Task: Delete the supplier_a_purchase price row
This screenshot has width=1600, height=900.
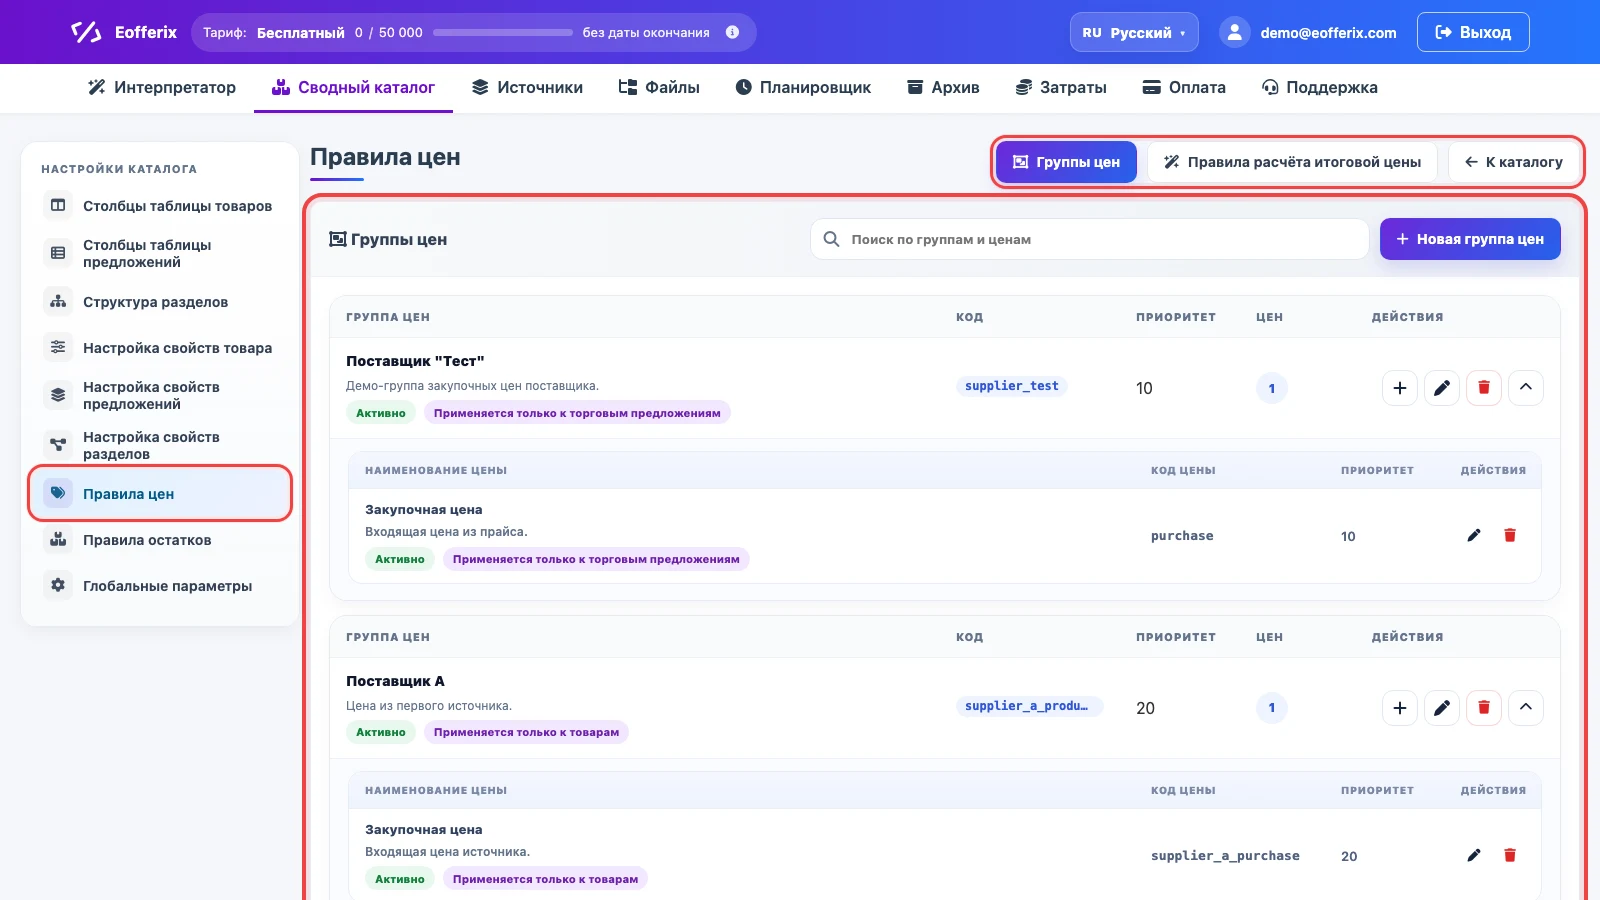Action: pyautogui.click(x=1510, y=856)
